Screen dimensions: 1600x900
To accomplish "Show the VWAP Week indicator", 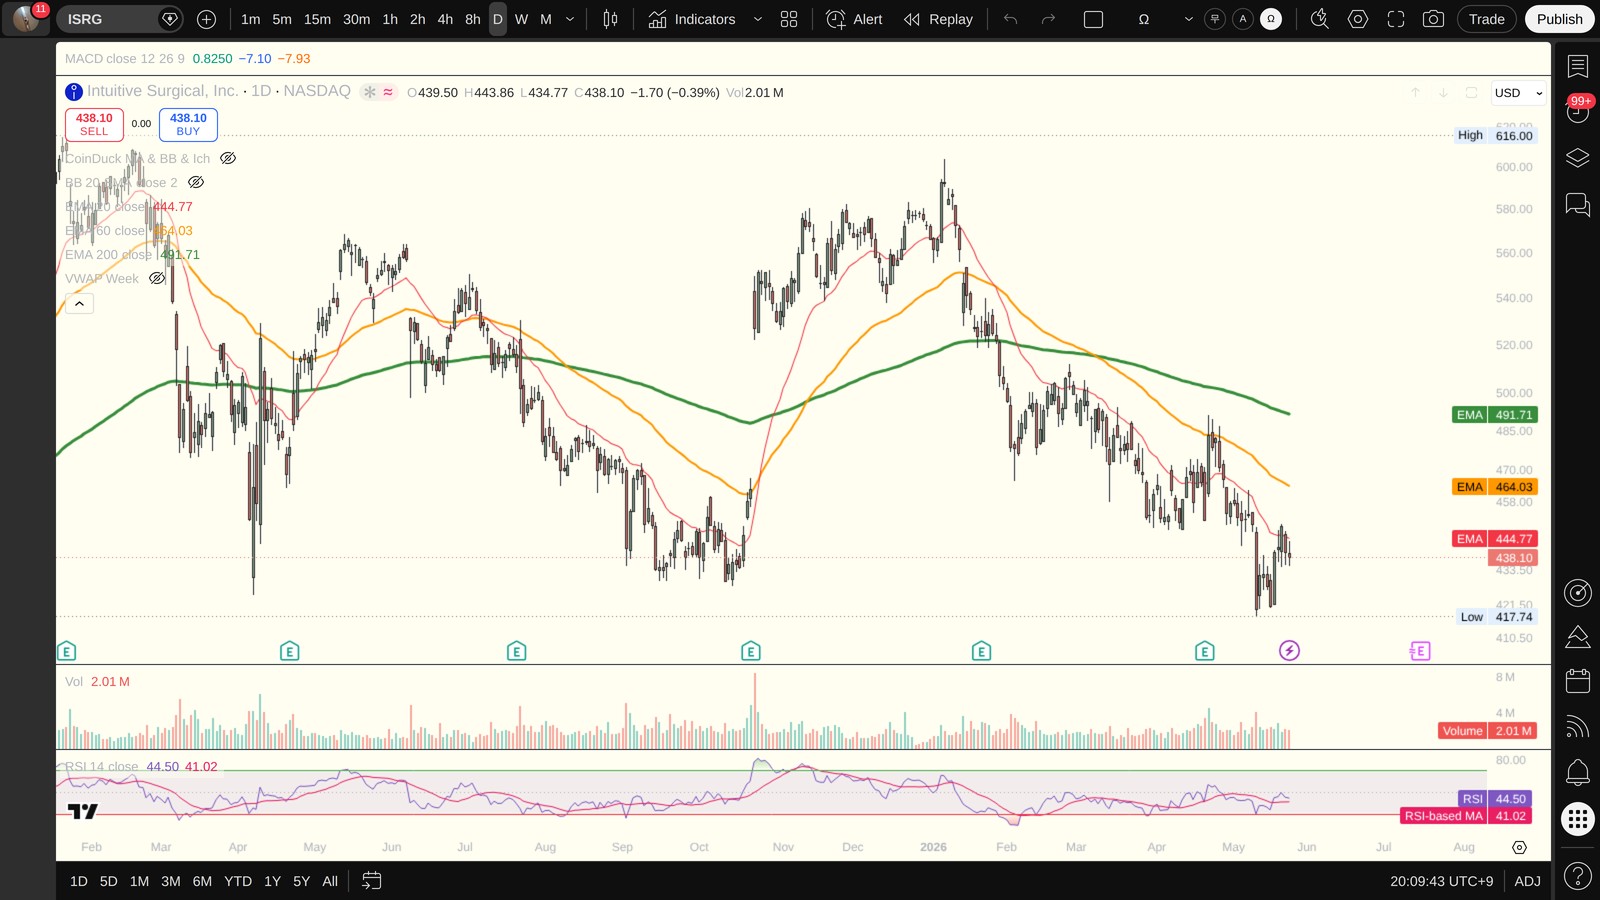I will (x=157, y=278).
